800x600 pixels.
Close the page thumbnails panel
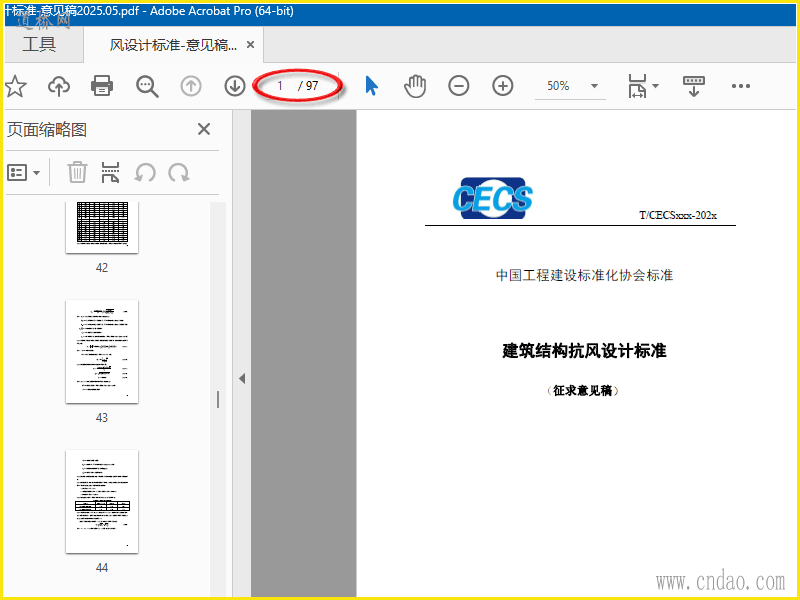pyautogui.click(x=204, y=129)
